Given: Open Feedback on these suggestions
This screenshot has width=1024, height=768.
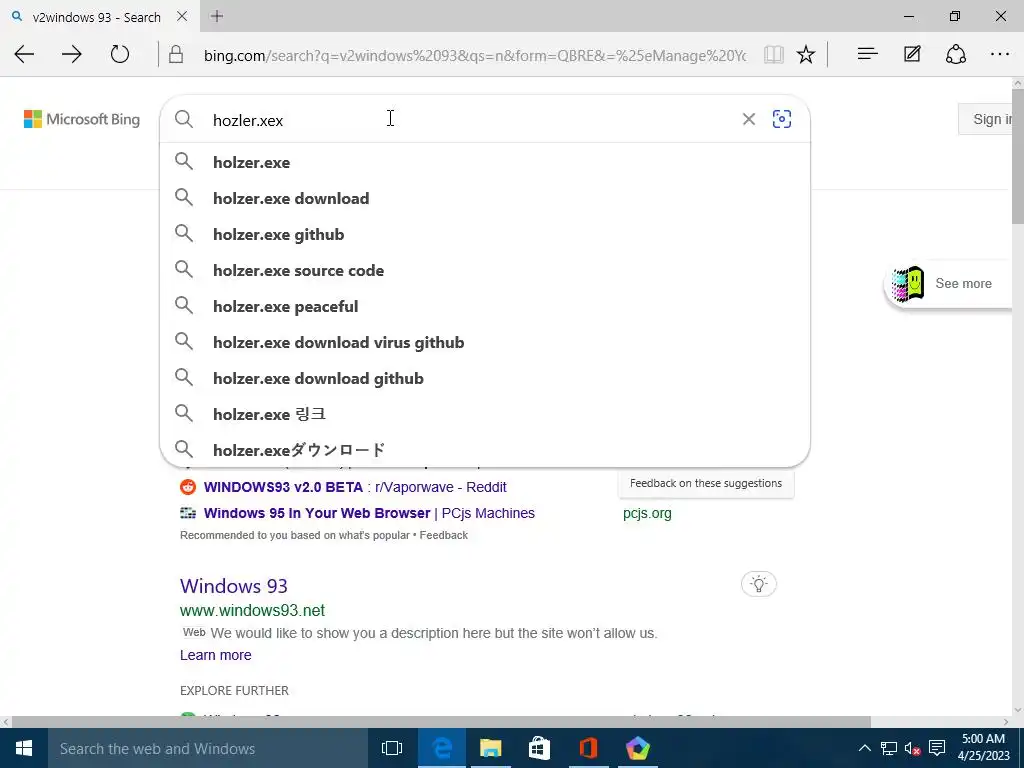Looking at the screenshot, I should tap(706, 483).
